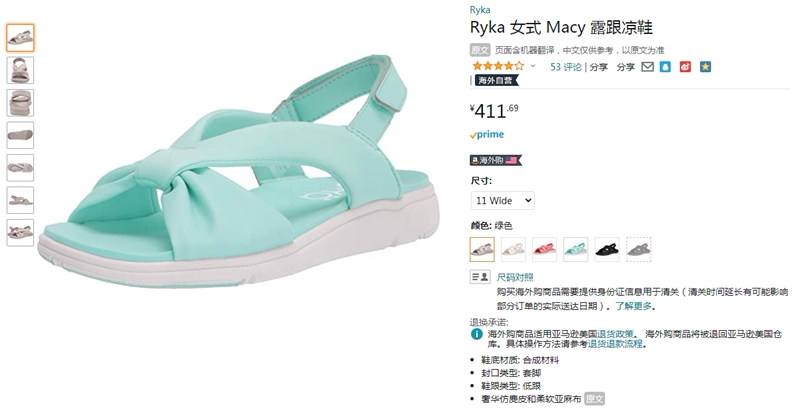Toggle 原文 original text button near title
The image size is (800, 415).
pos(480,50)
